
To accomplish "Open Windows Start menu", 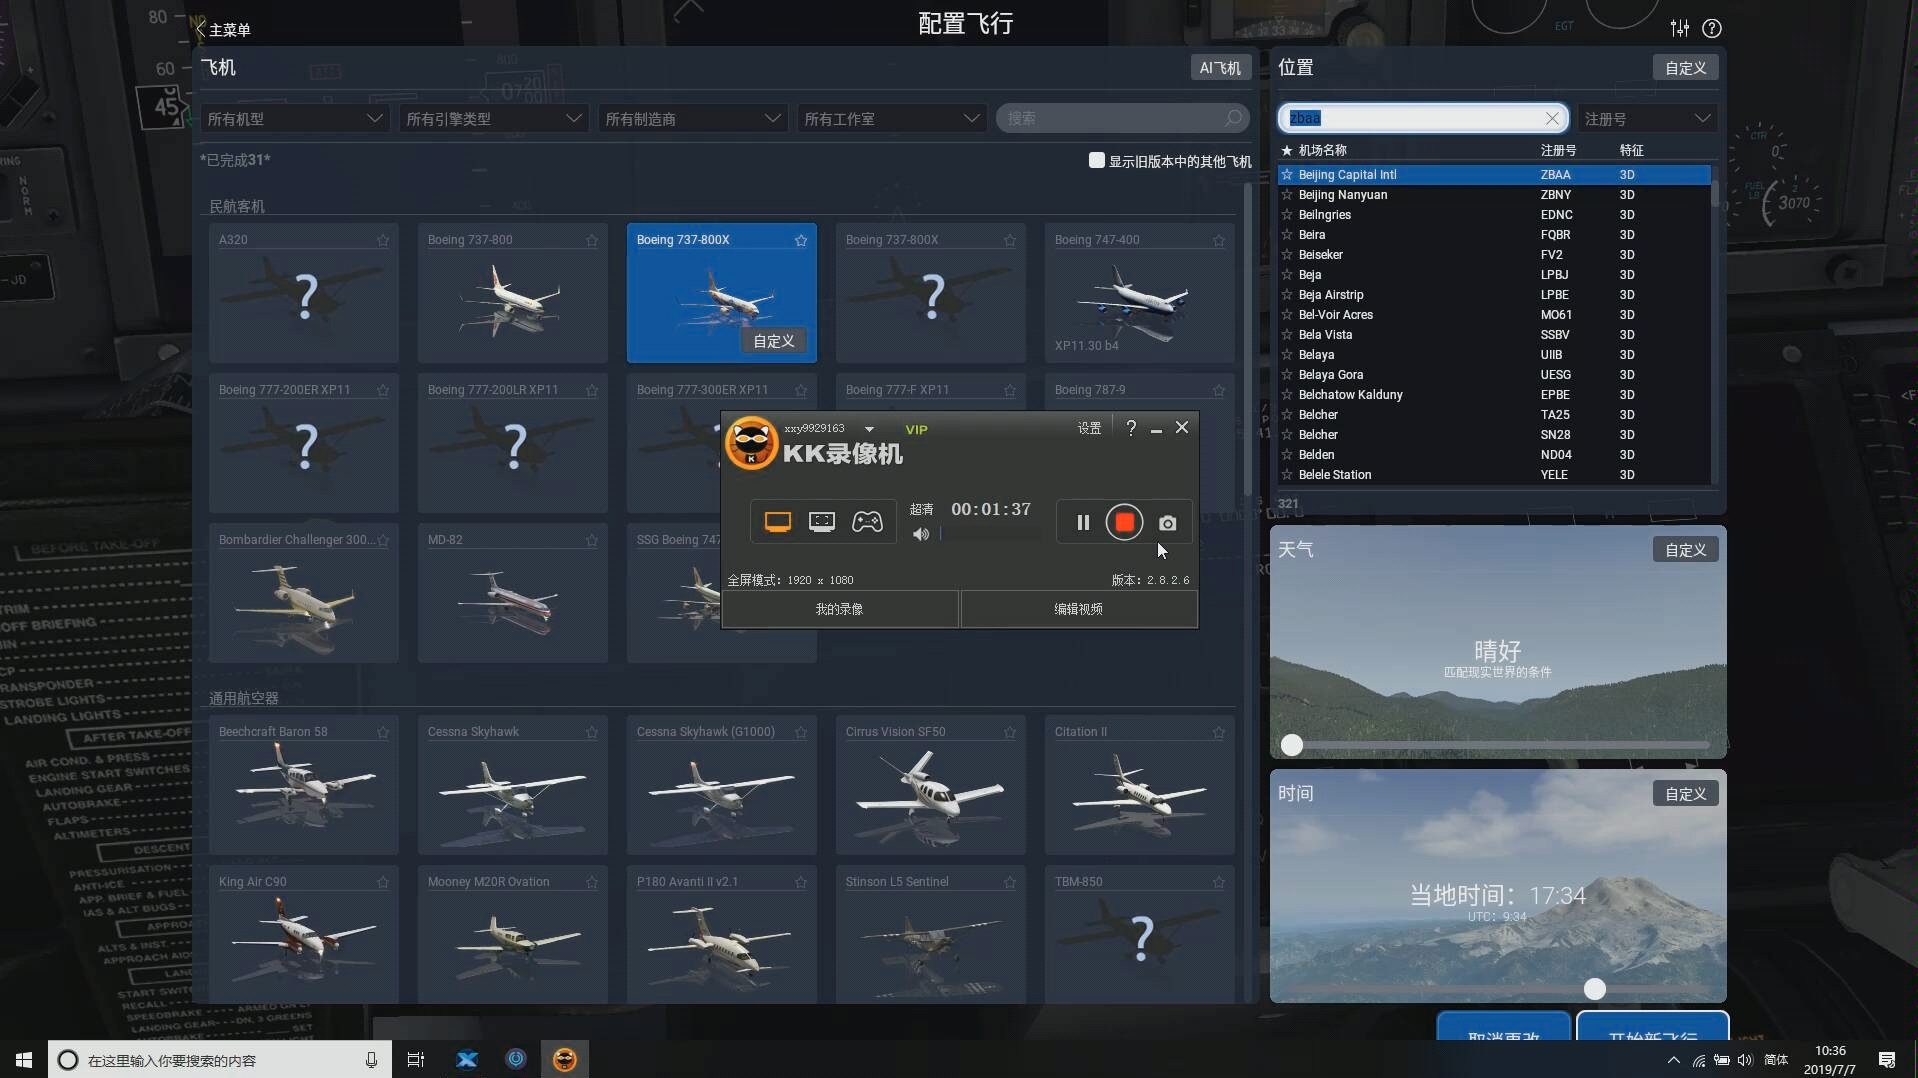I will coord(24,1060).
